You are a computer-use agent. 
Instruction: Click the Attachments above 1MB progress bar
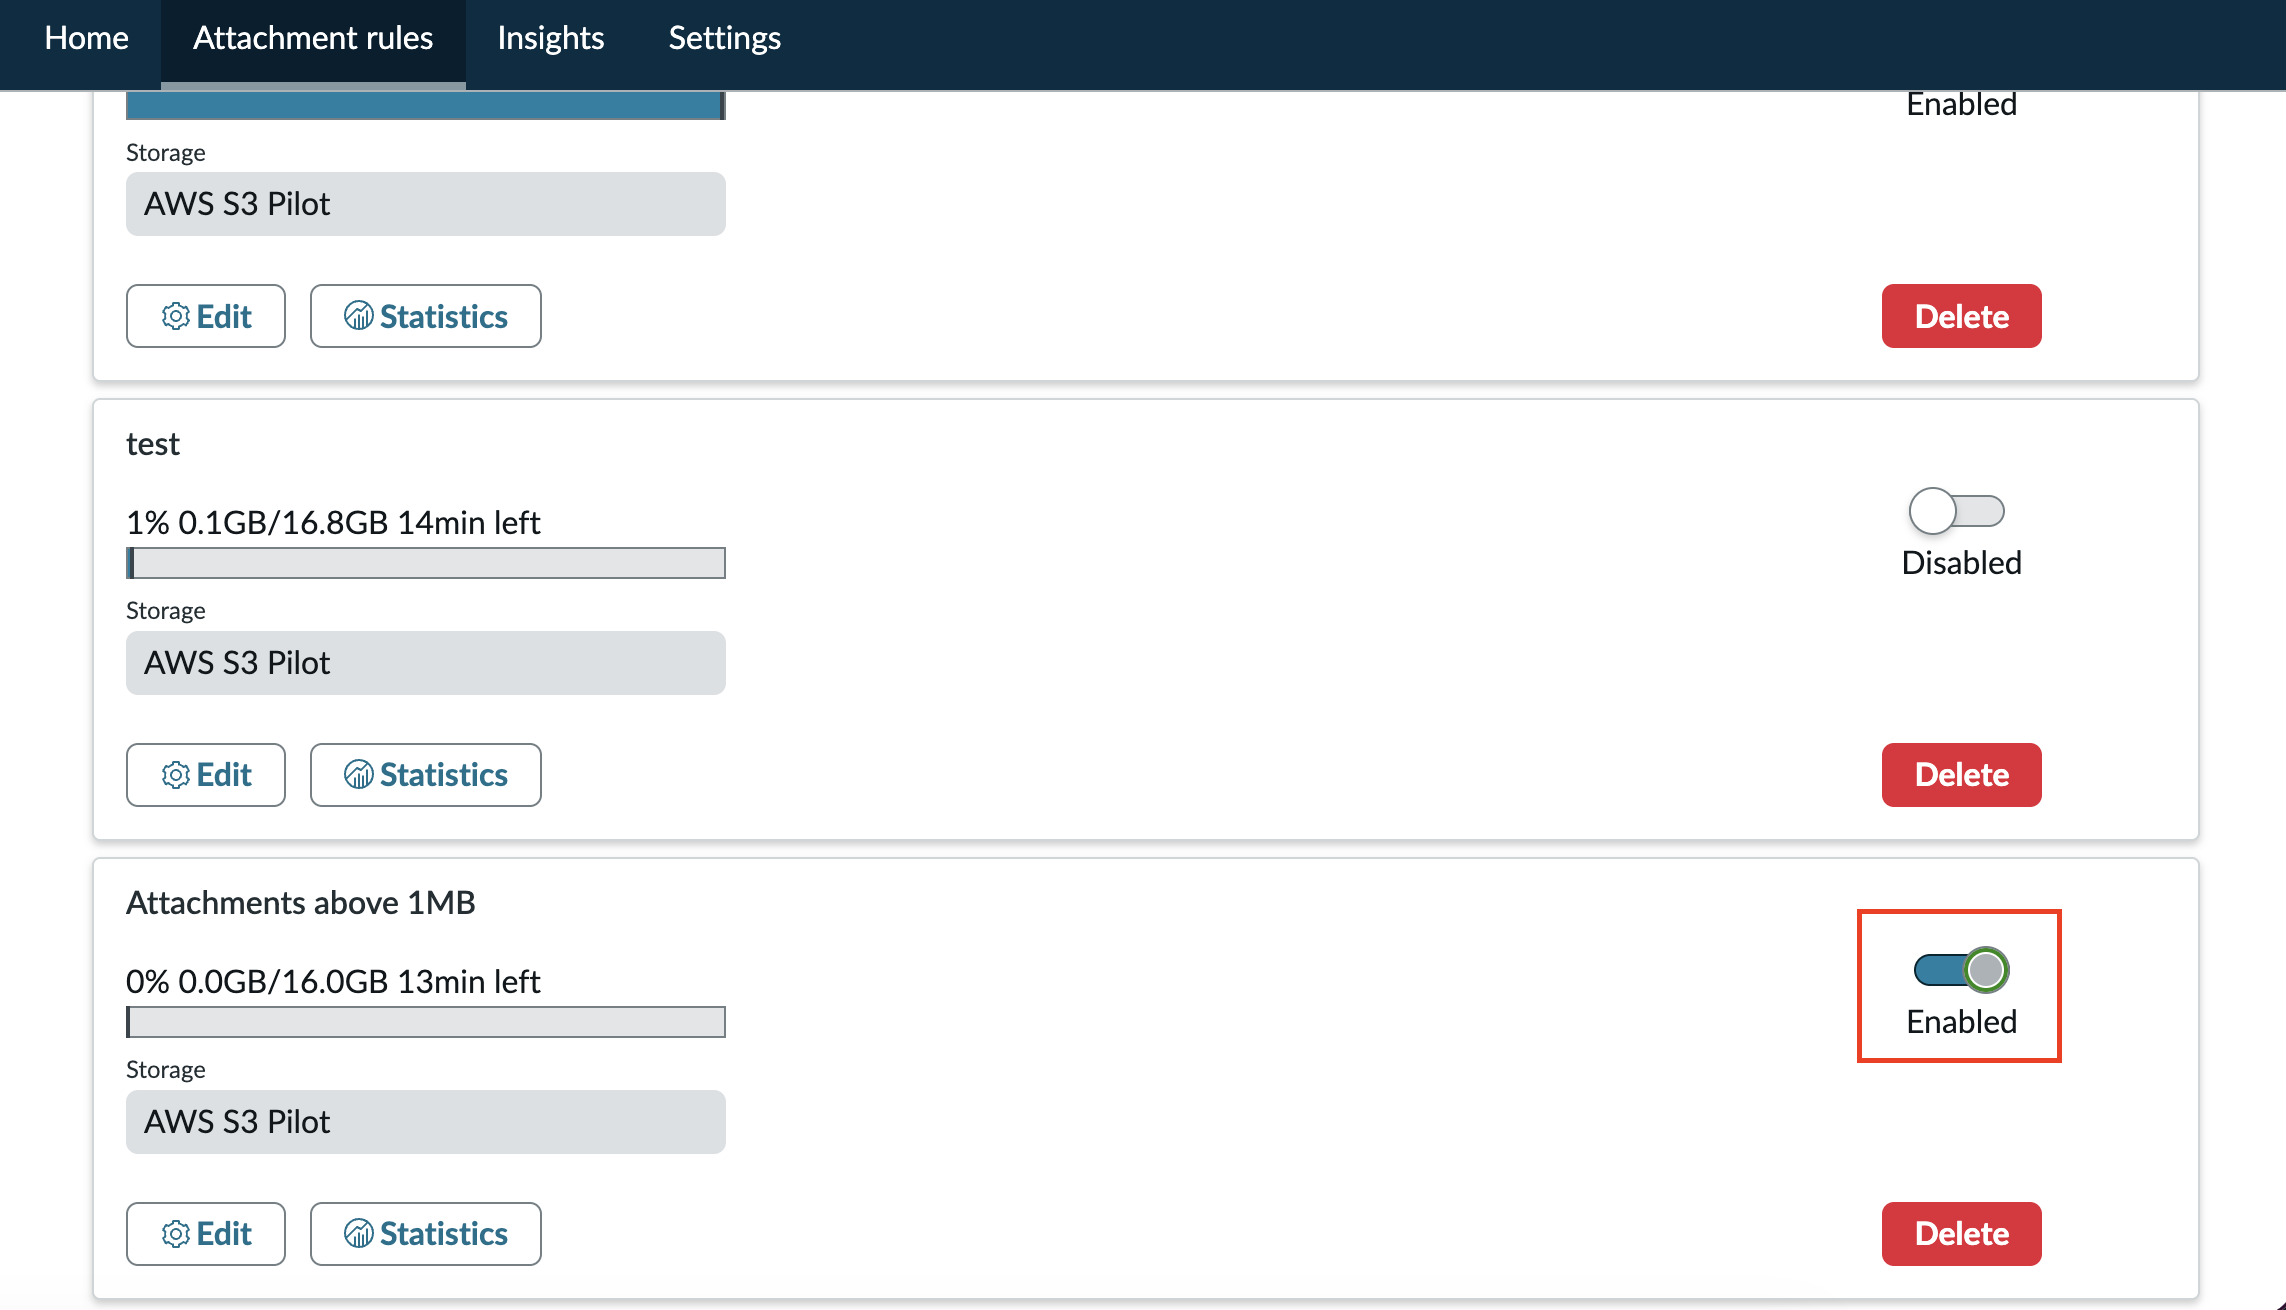point(426,1022)
